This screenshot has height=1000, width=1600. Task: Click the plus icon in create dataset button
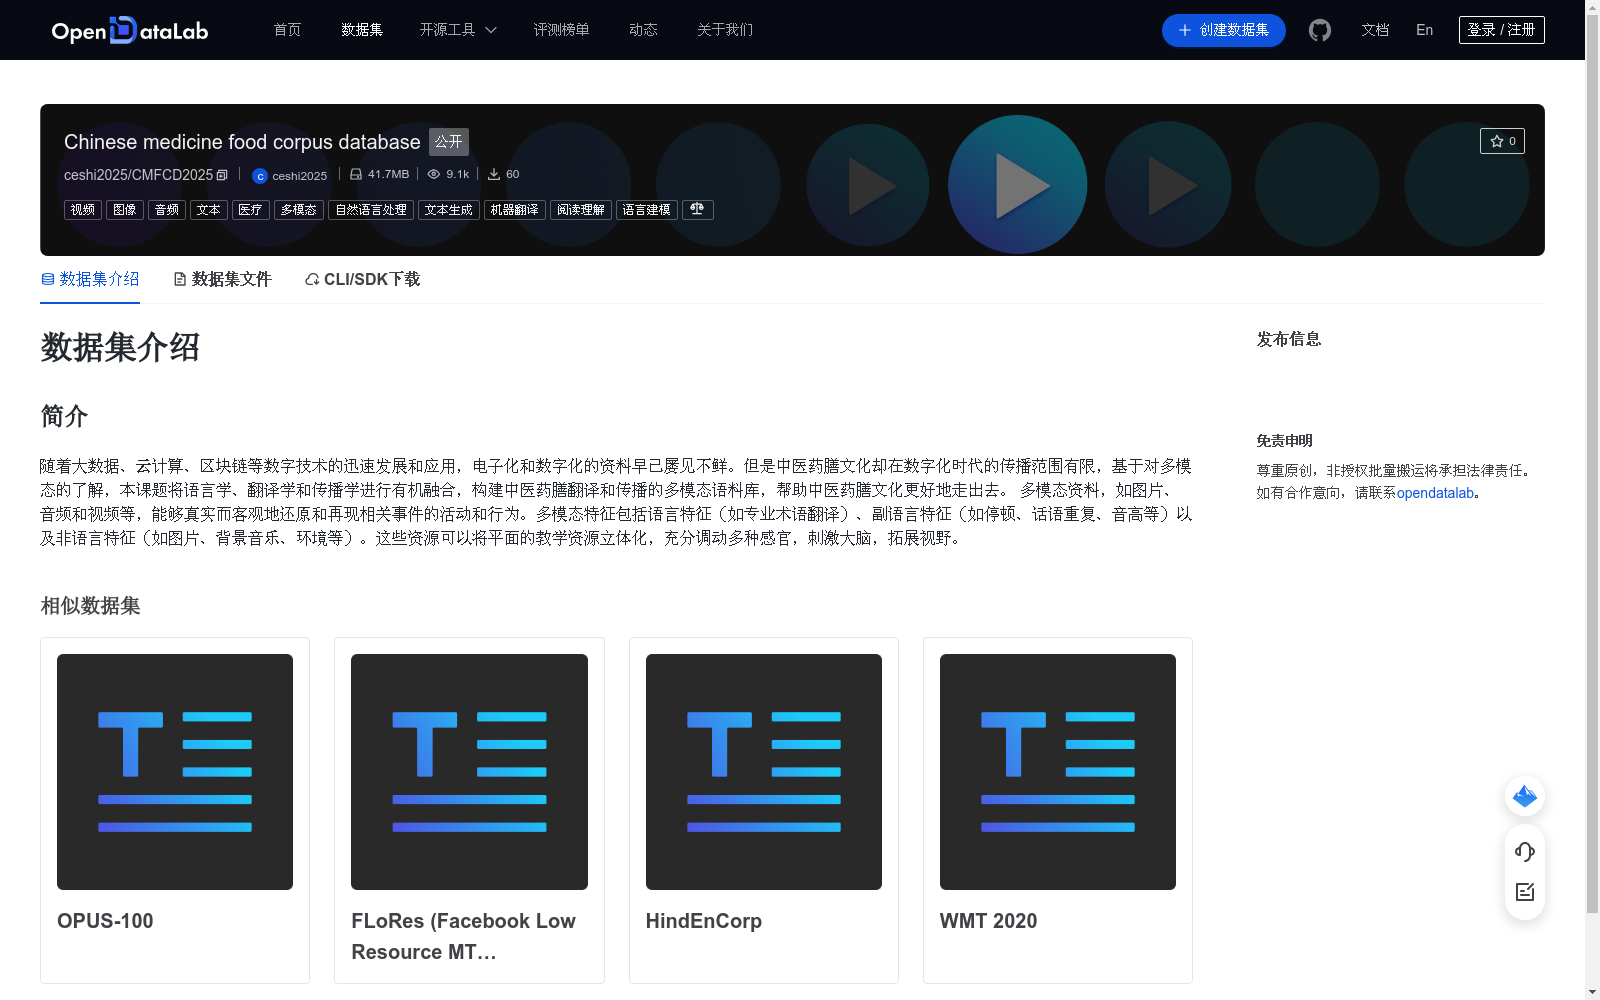pos(1184,30)
